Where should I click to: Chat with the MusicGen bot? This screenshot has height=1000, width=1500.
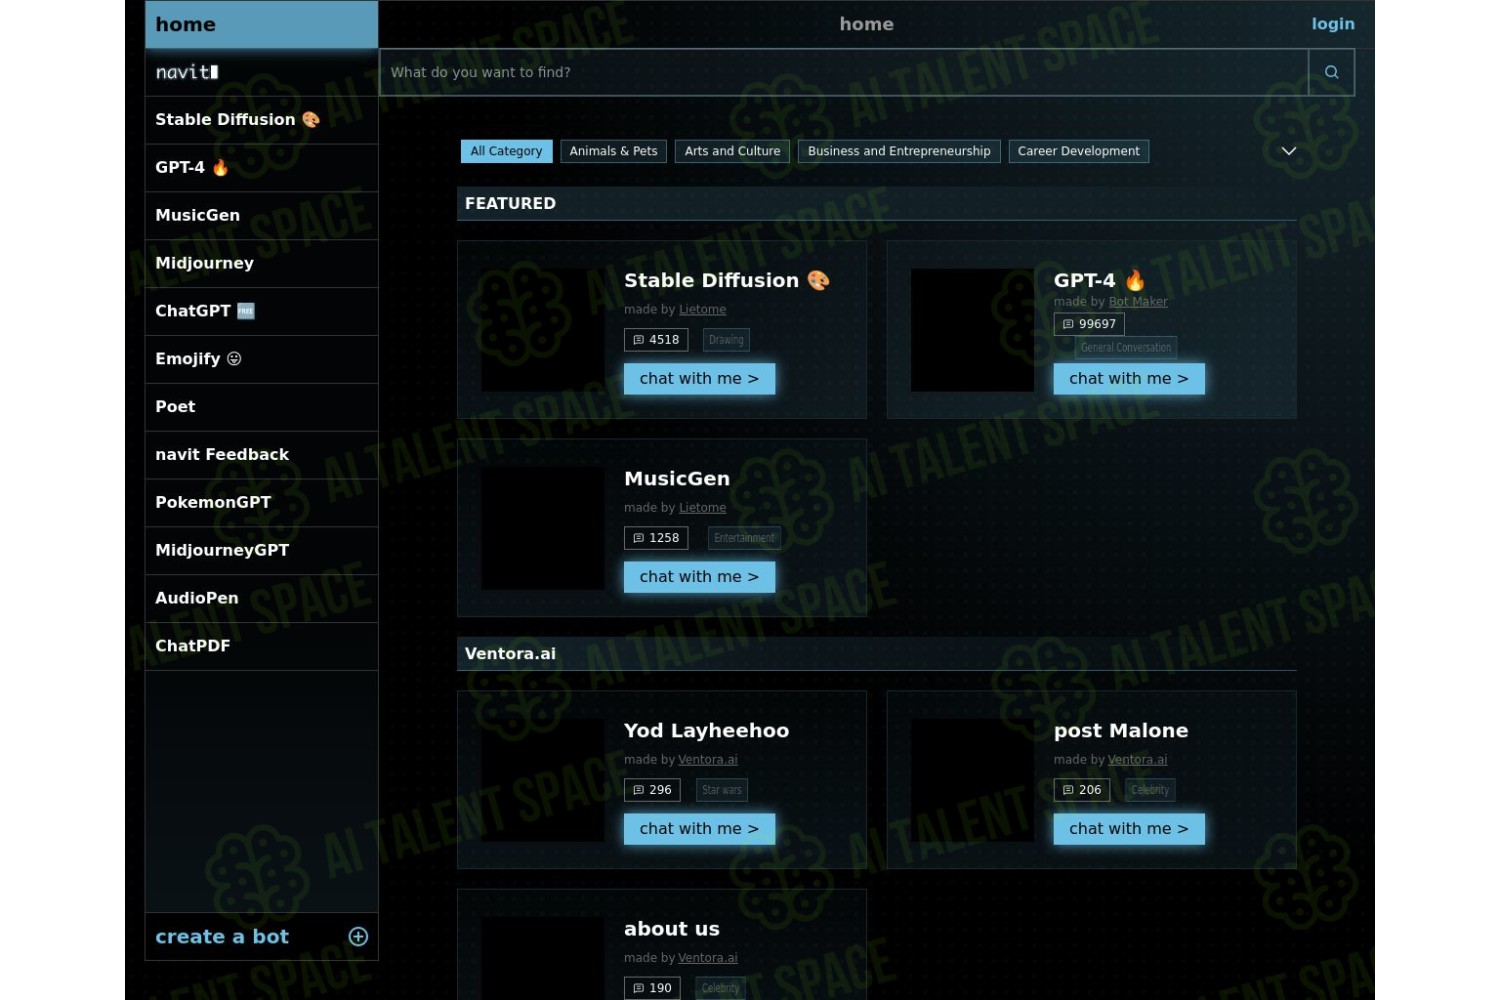click(699, 577)
